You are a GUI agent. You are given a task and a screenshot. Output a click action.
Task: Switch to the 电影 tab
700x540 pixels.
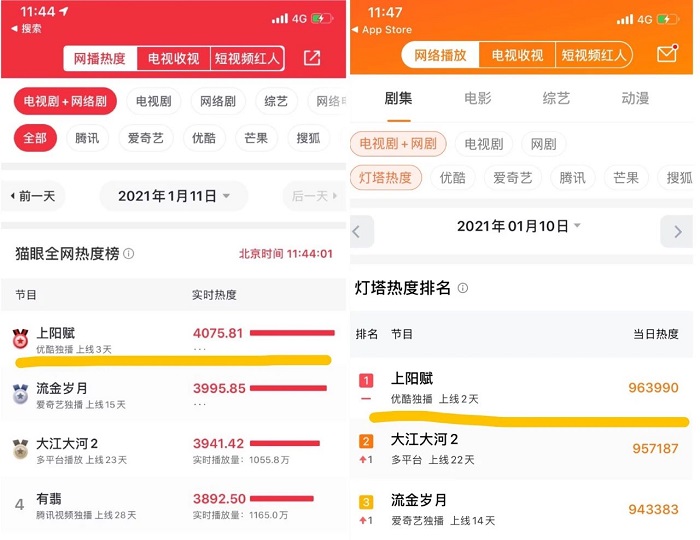[x=478, y=98]
